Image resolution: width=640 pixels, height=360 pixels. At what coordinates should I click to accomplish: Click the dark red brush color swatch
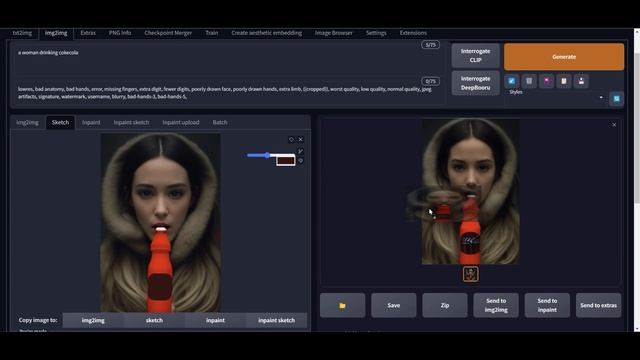pyautogui.click(x=285, y=160)
